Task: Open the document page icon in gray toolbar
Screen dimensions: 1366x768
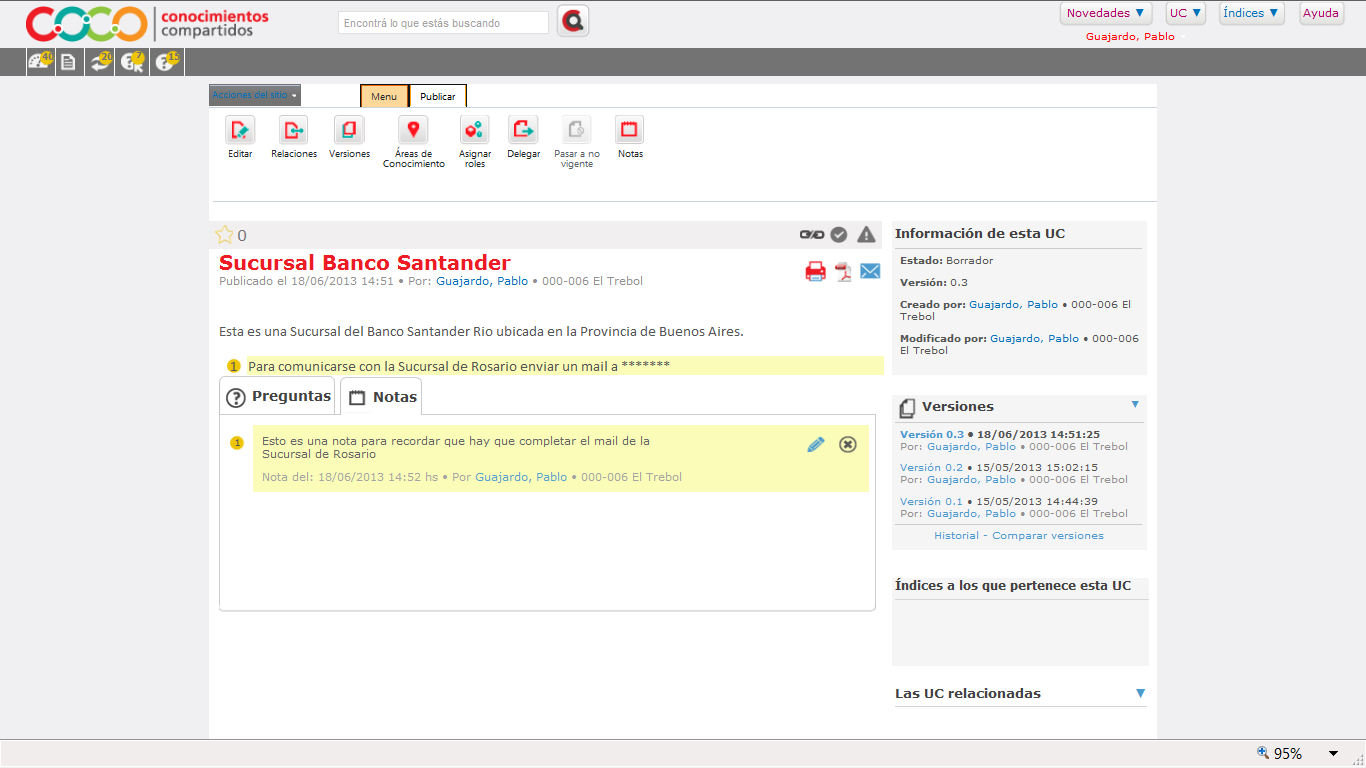Action: 68,62
